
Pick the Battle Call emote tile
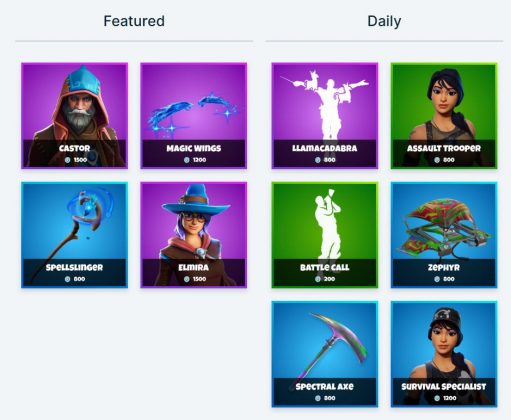point(325,235)
